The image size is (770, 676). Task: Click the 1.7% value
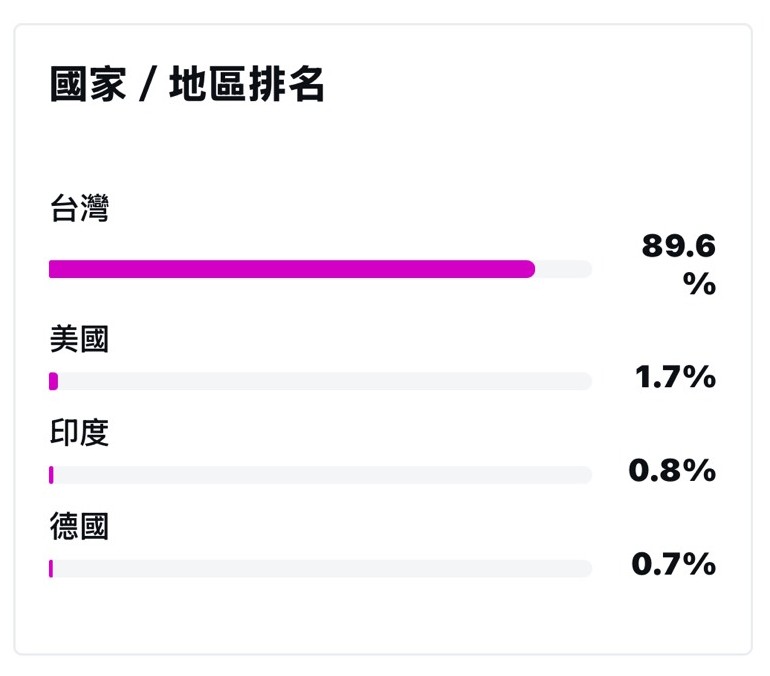click(x=676, y=377)
